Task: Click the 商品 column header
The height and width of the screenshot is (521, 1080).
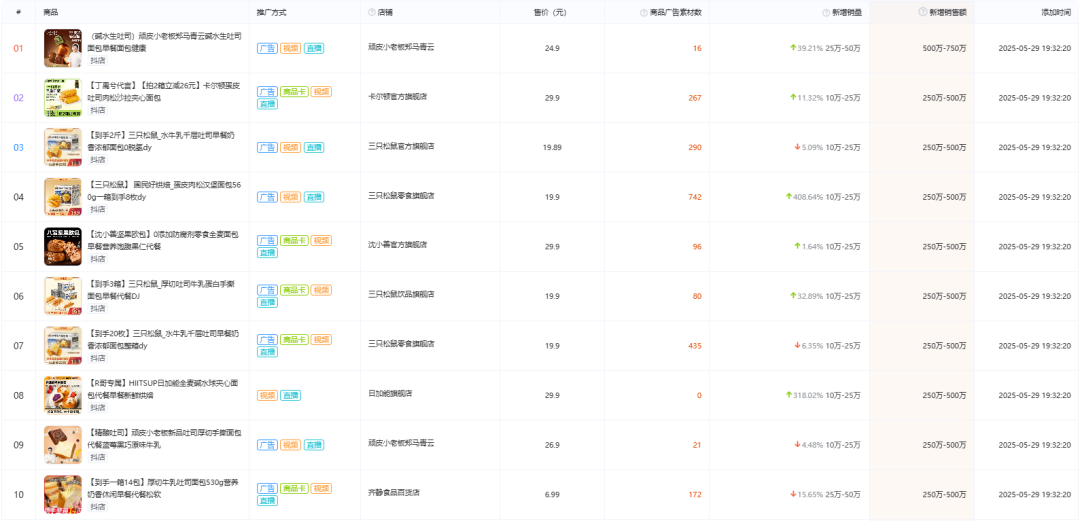Action: pos(50,12)
